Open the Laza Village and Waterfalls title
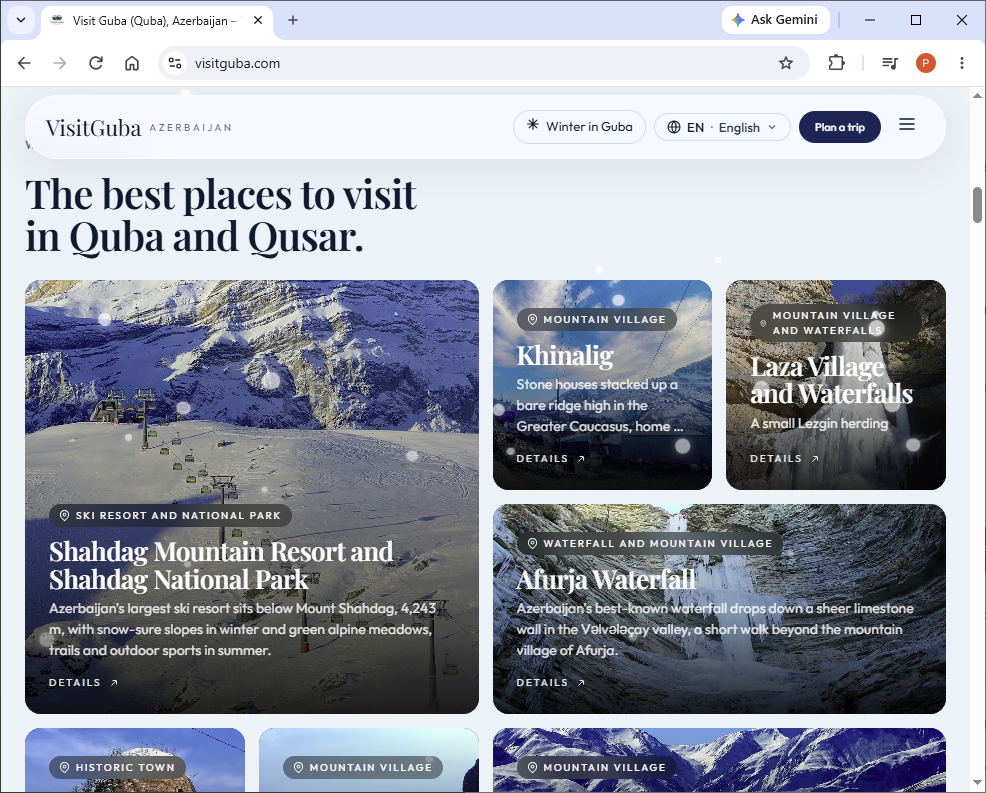 [x=831, y=380]
